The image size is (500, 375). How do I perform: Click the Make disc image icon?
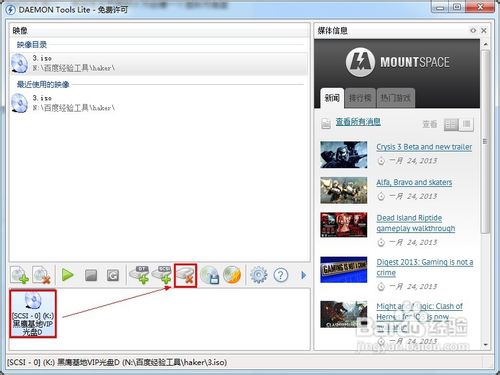pos(210,275)
